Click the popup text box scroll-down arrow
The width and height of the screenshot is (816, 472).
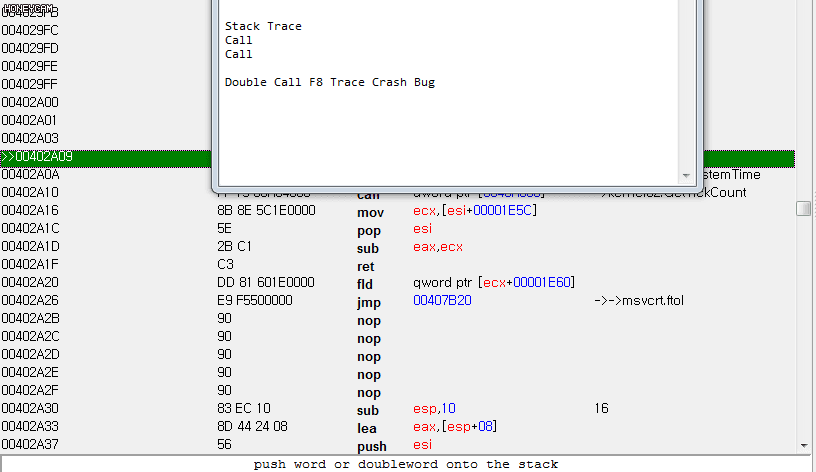coord(686,176)
